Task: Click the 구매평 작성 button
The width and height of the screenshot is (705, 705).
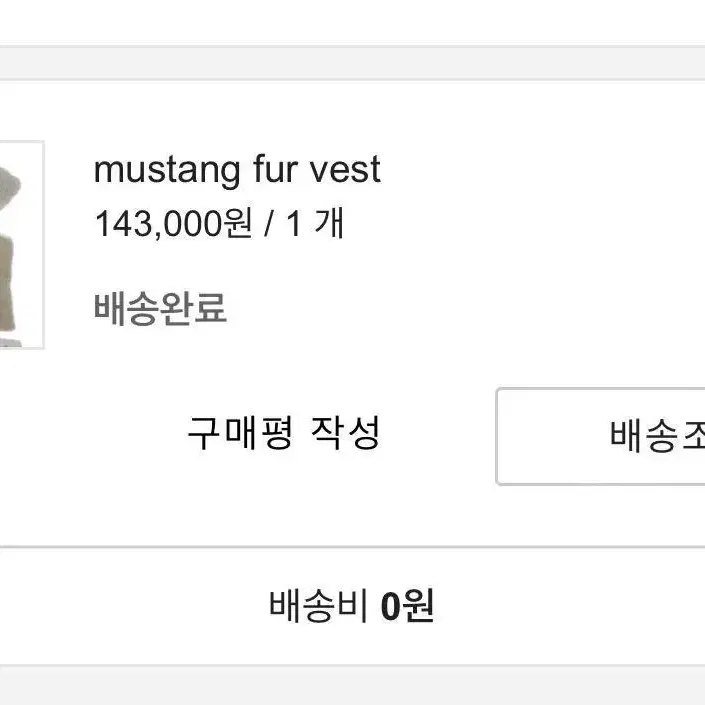Action: [284, 433]
